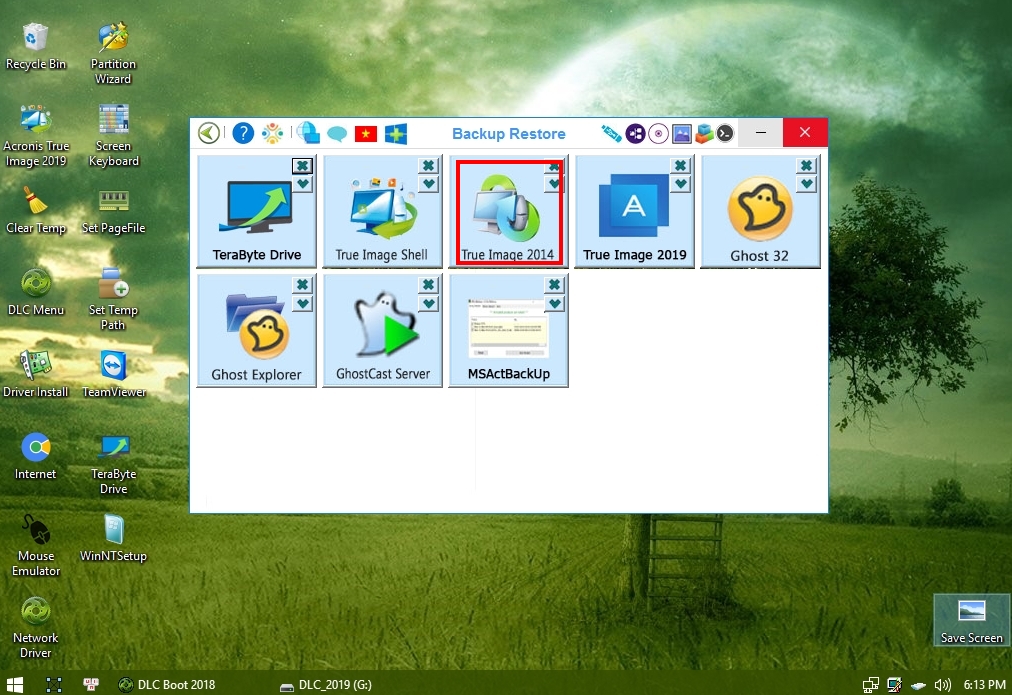Select the Clear Temp desktop icon
The width and height of the screenshot is (1012, 695).
[x=35, y=210]
